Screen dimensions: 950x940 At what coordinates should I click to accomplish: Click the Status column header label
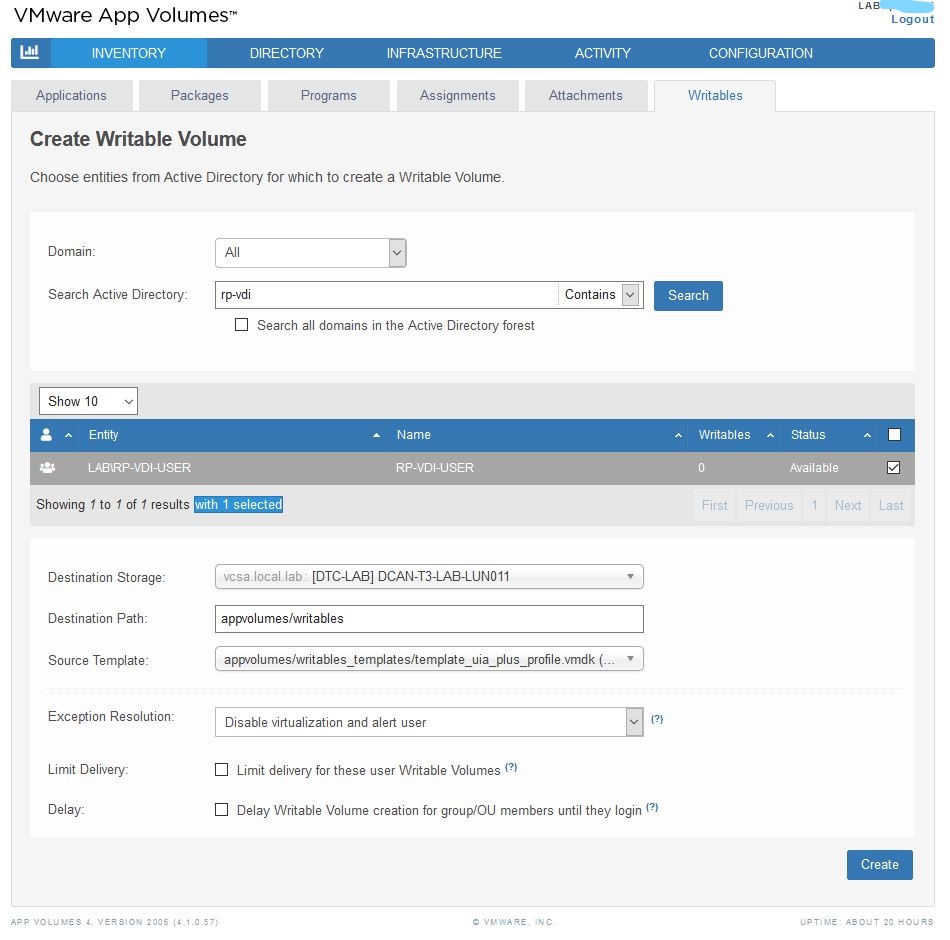[808, 435]
